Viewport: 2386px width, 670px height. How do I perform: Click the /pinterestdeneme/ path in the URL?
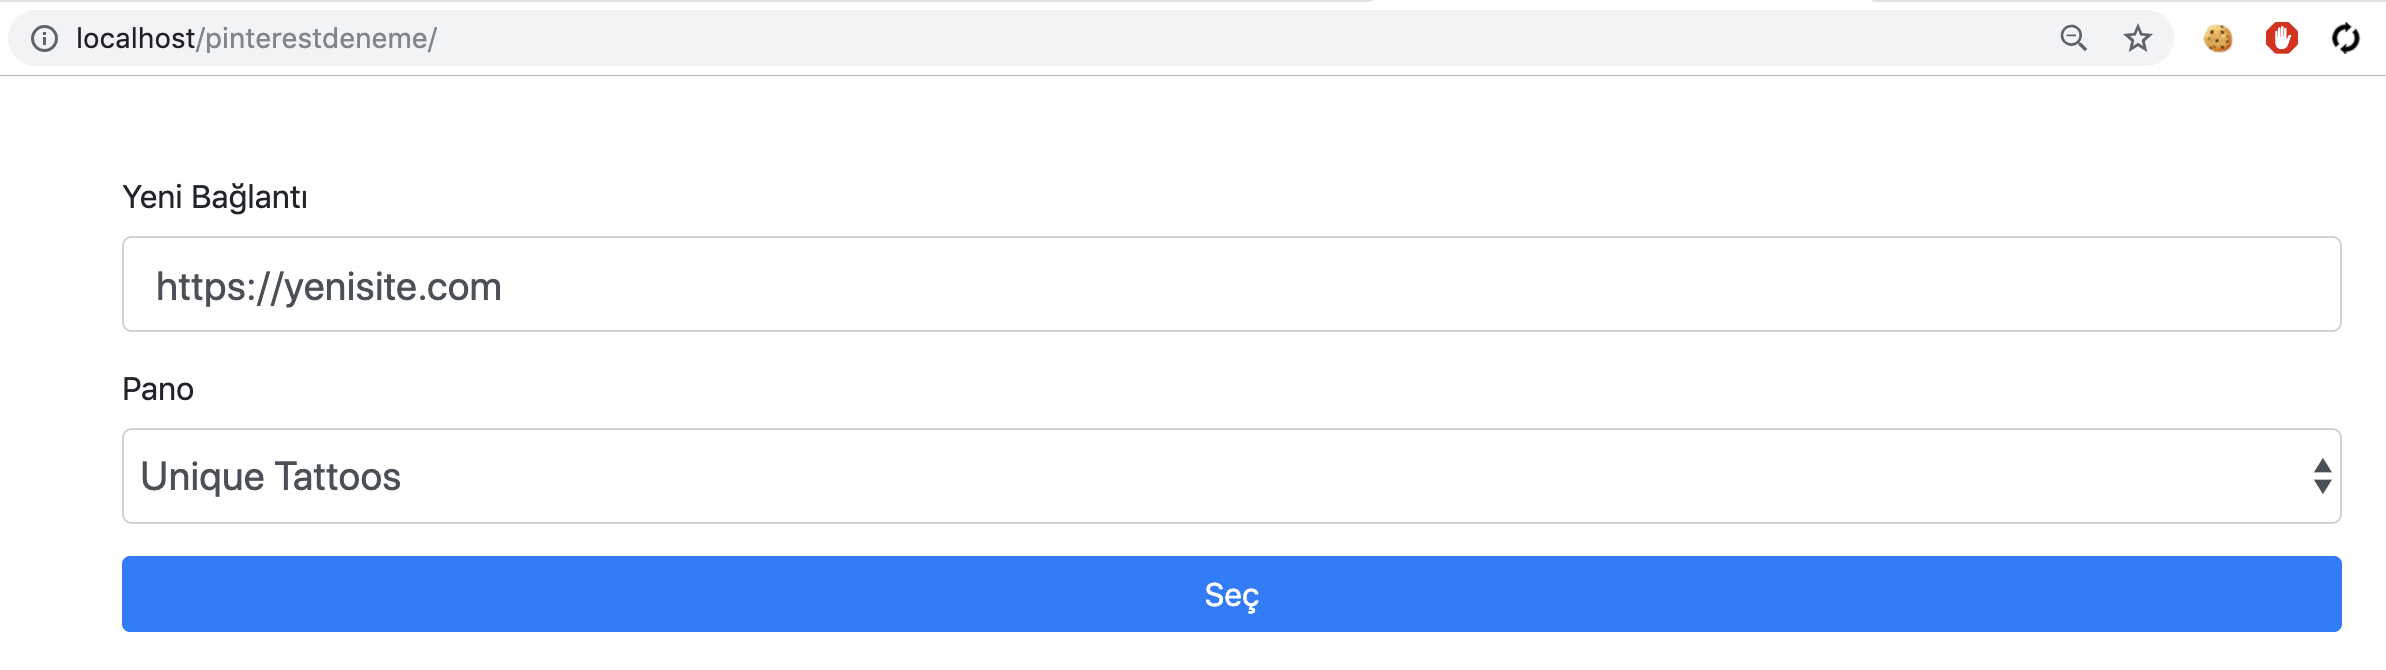(x=317, y=39)
